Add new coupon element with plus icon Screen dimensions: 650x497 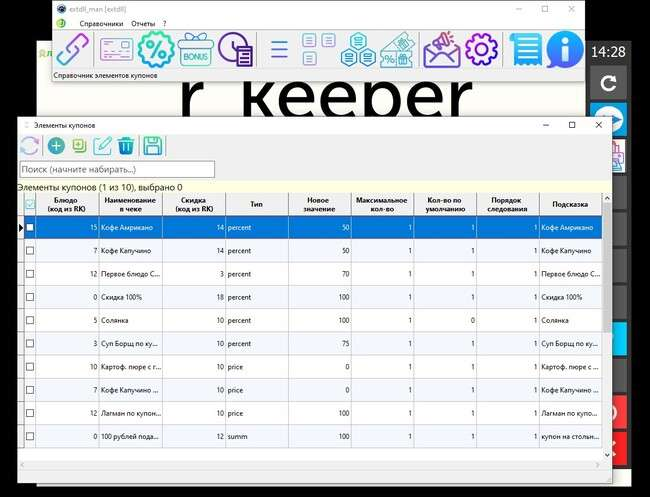coord(56,146)
